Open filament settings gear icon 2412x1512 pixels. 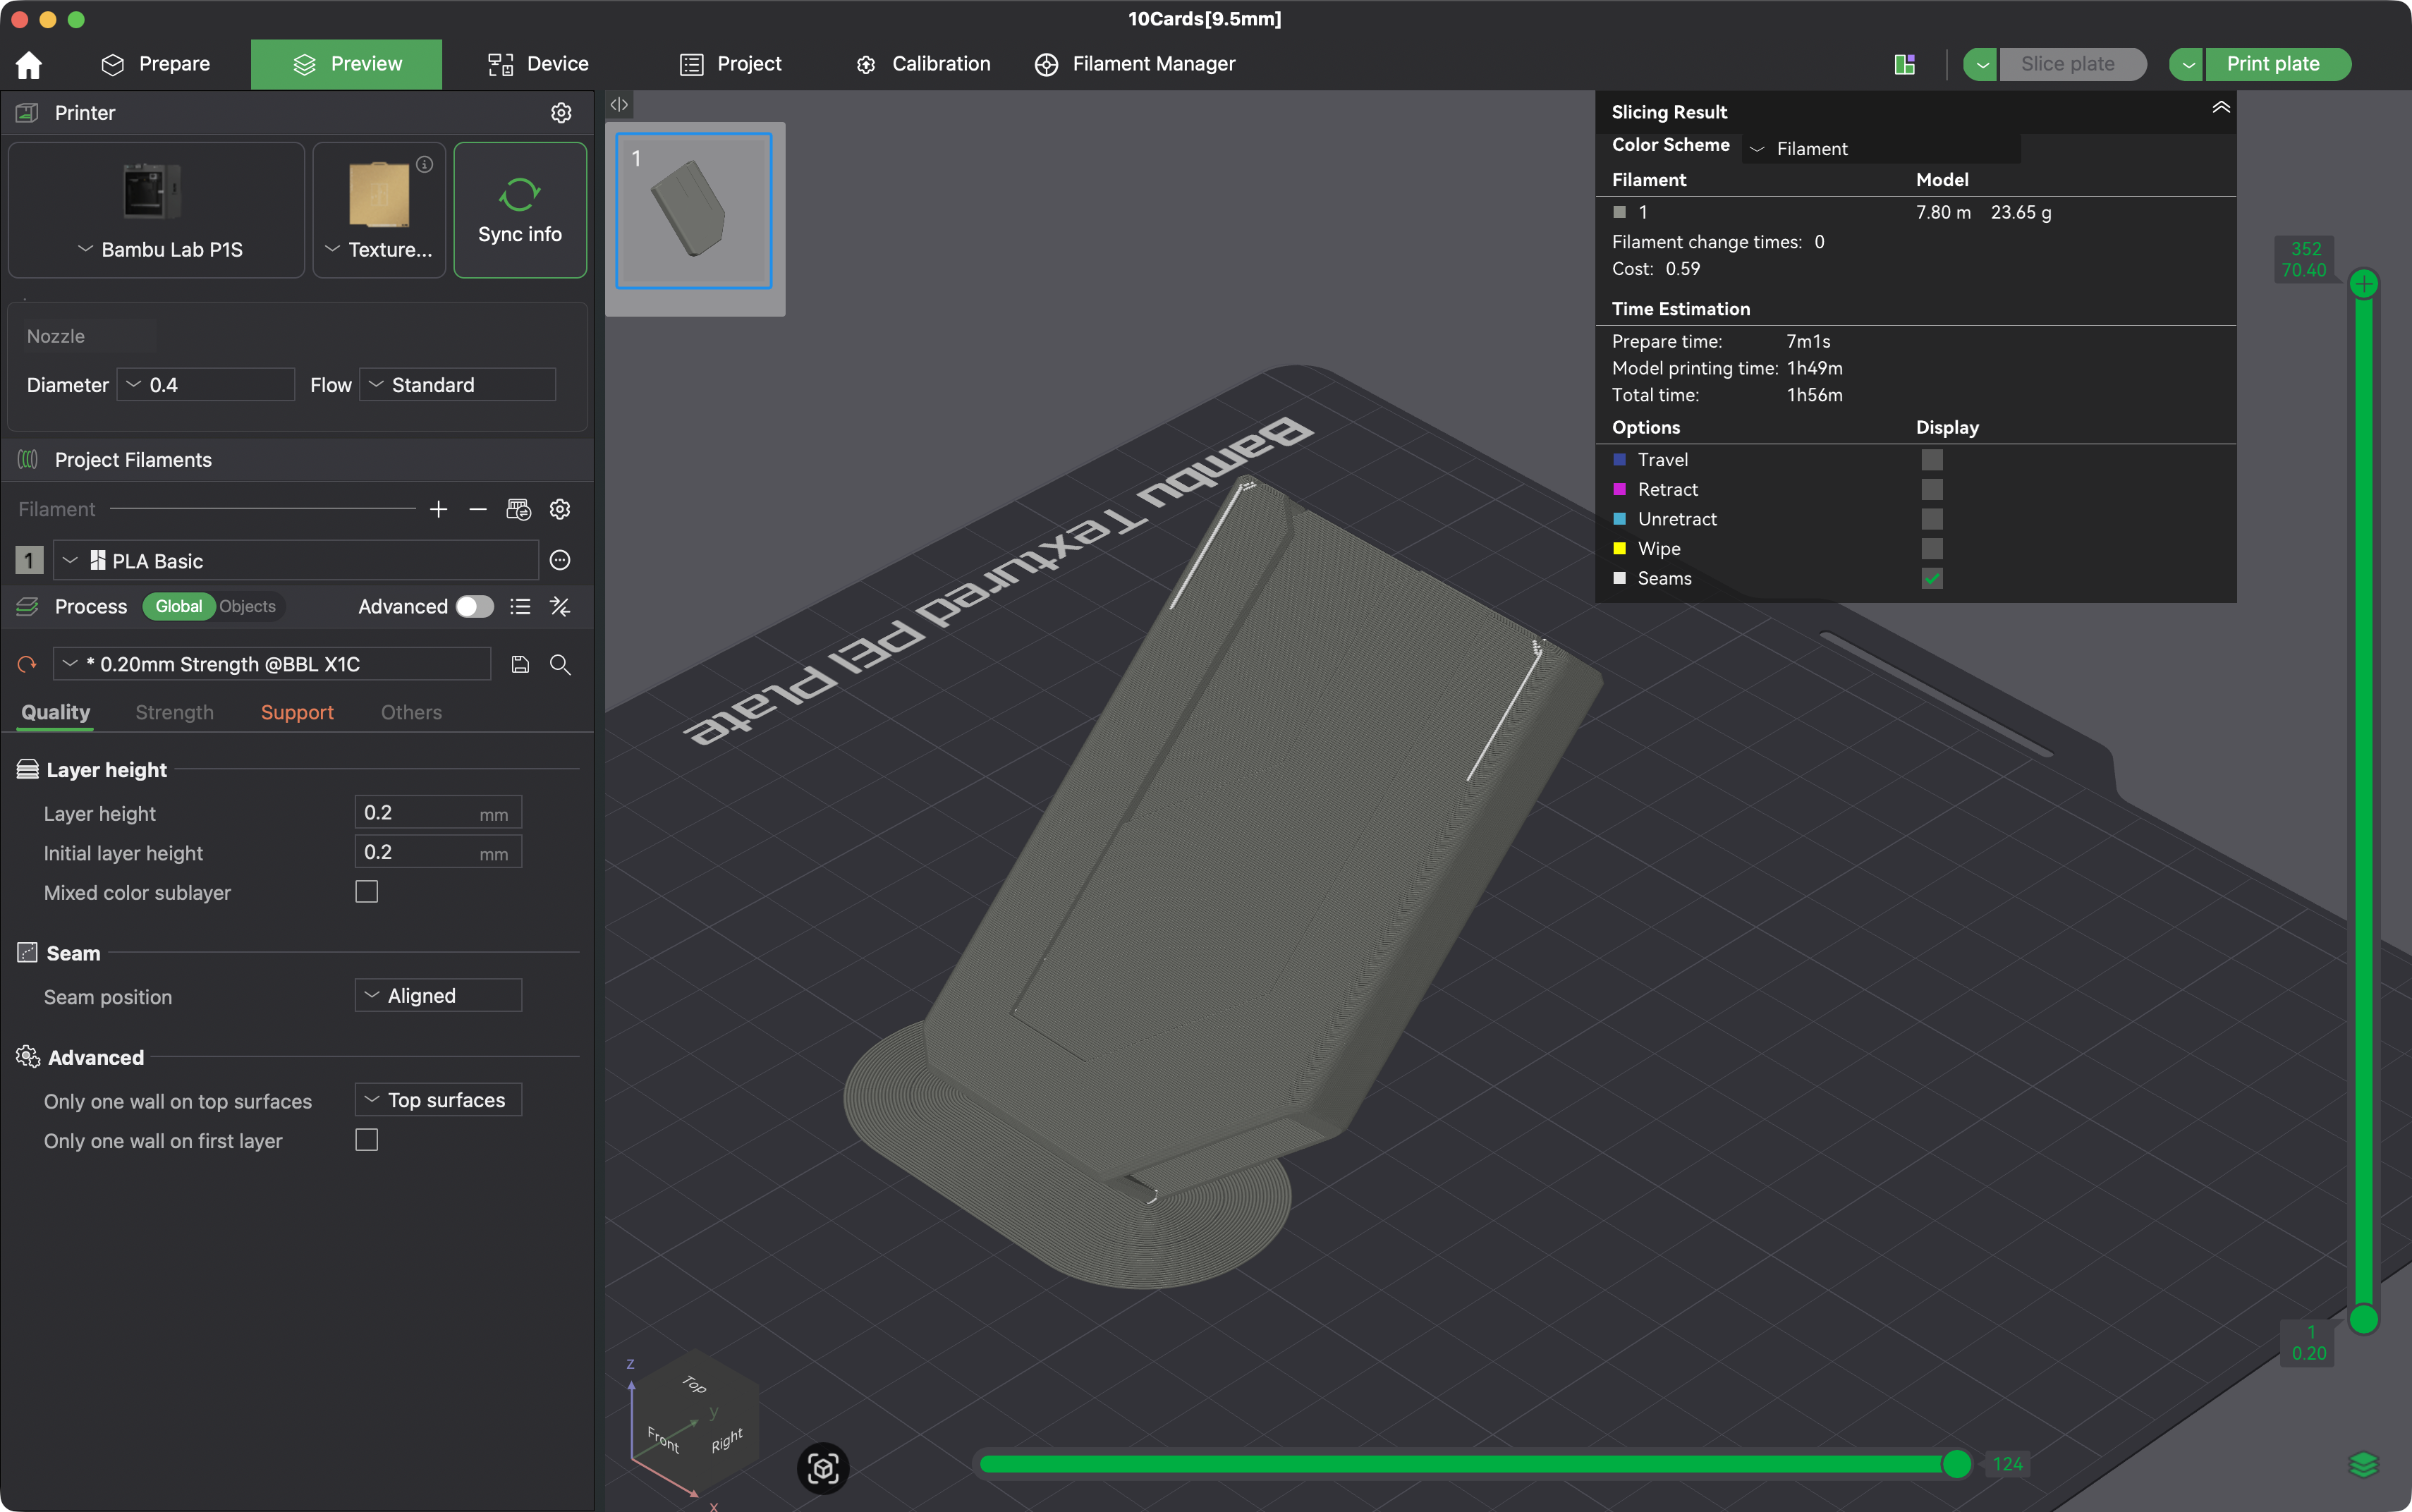click(560, 510)
